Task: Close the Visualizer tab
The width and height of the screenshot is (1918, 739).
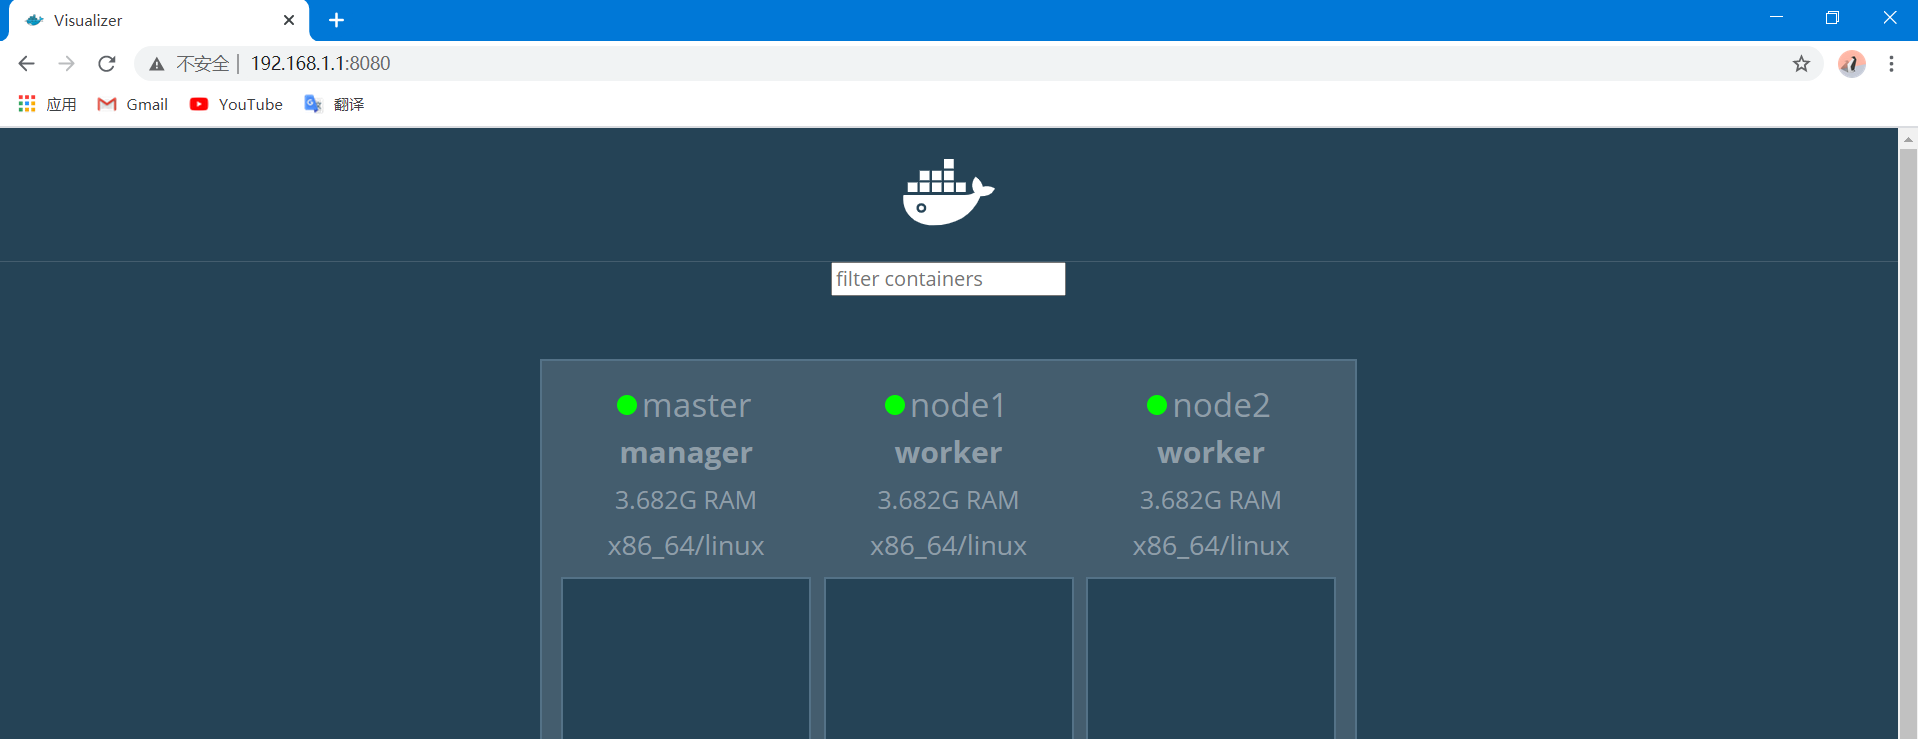Action: [x=289, y=20]
